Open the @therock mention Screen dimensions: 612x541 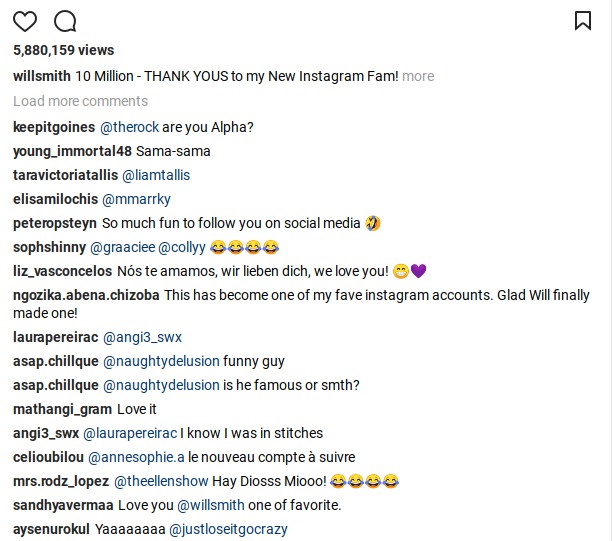[130, 127]
